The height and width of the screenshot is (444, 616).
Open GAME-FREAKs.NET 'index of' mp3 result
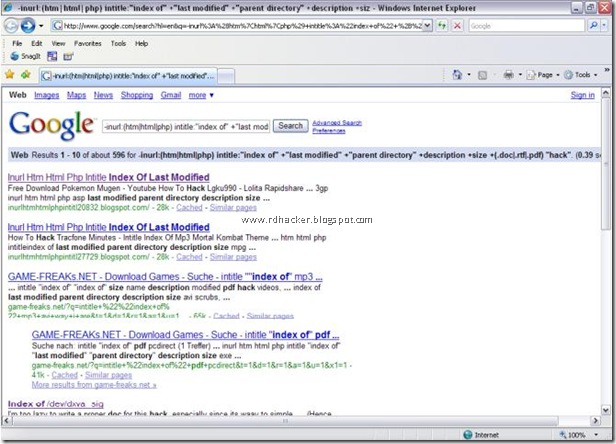click(165, 277)
